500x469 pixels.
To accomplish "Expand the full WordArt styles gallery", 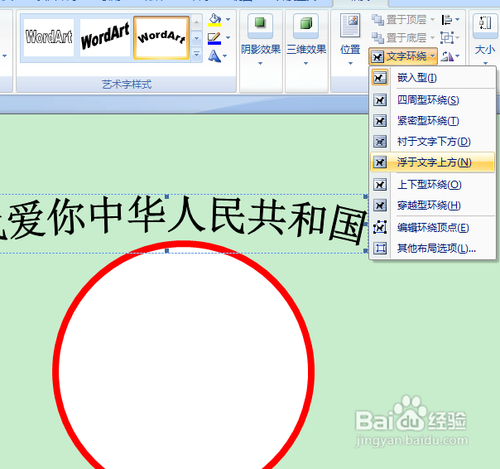I will [197, 54].
